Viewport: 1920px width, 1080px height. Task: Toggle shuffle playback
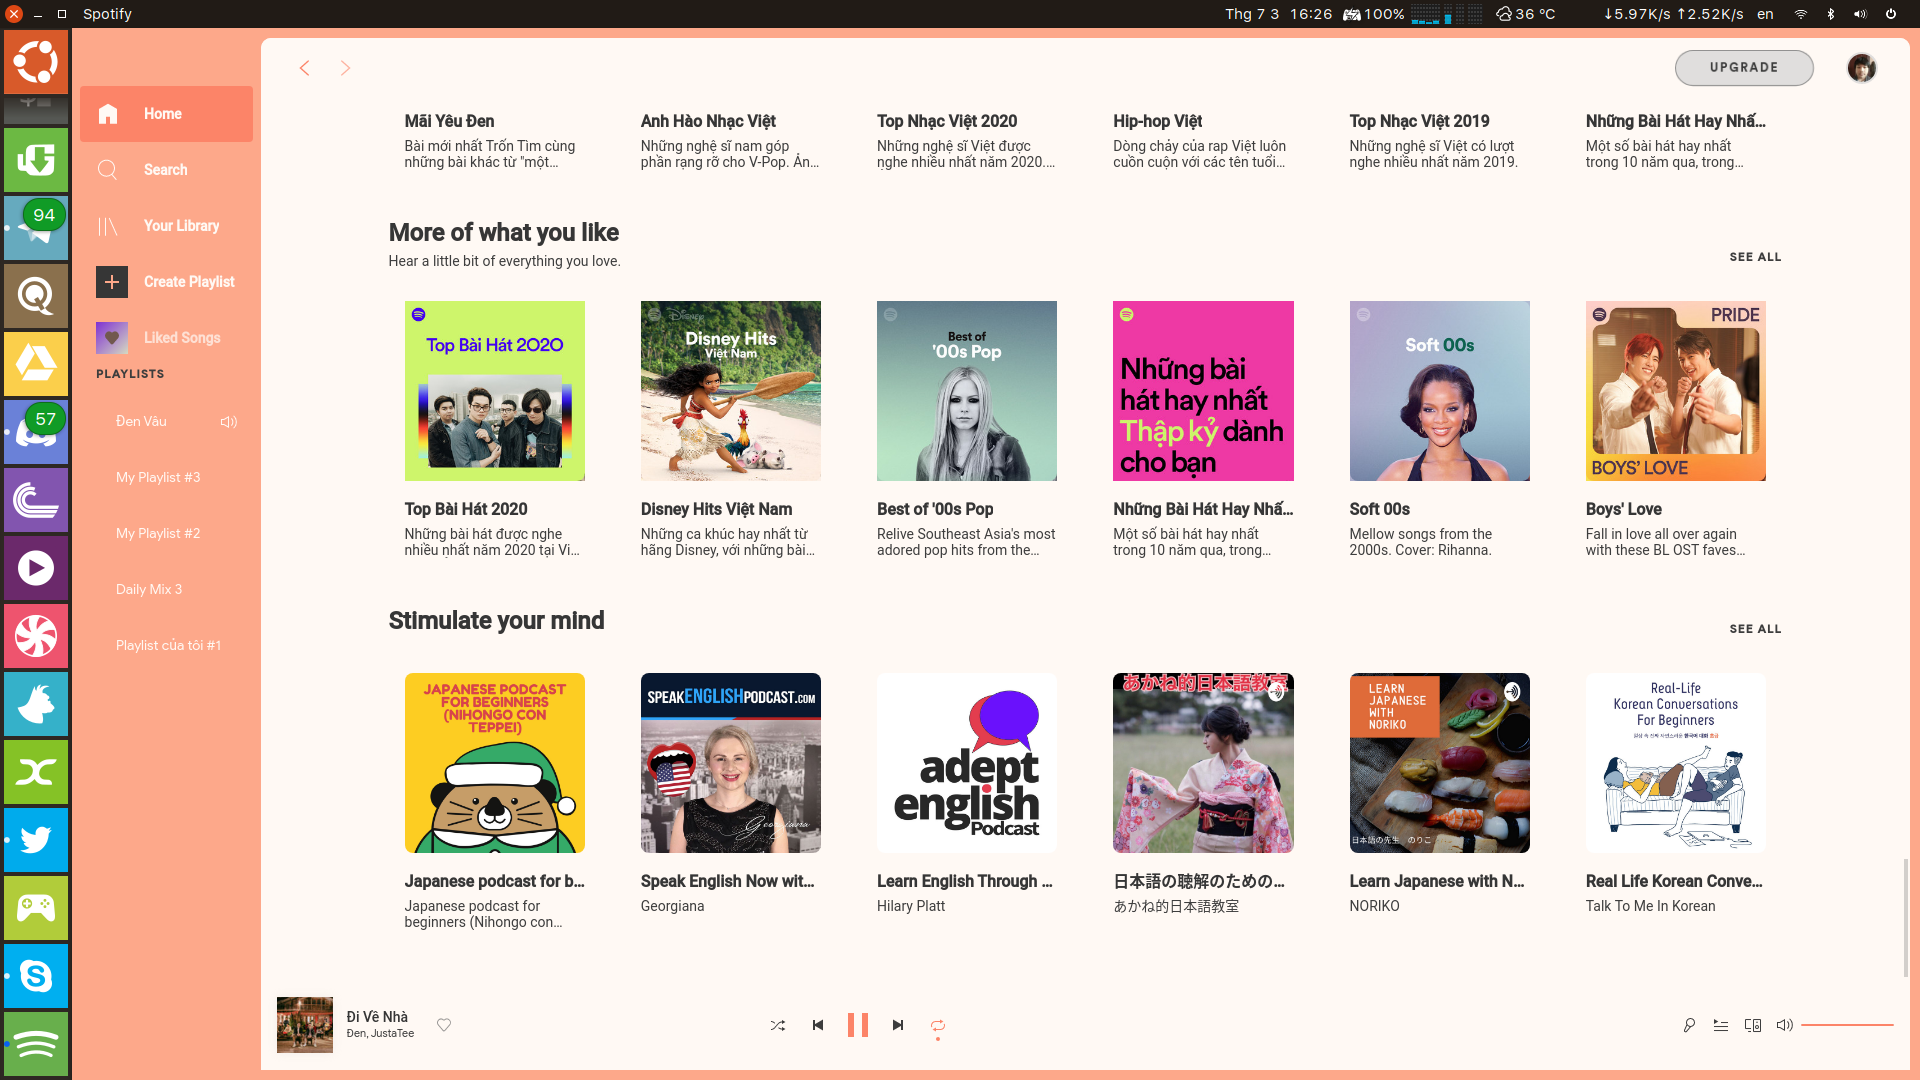point(778,1025)
